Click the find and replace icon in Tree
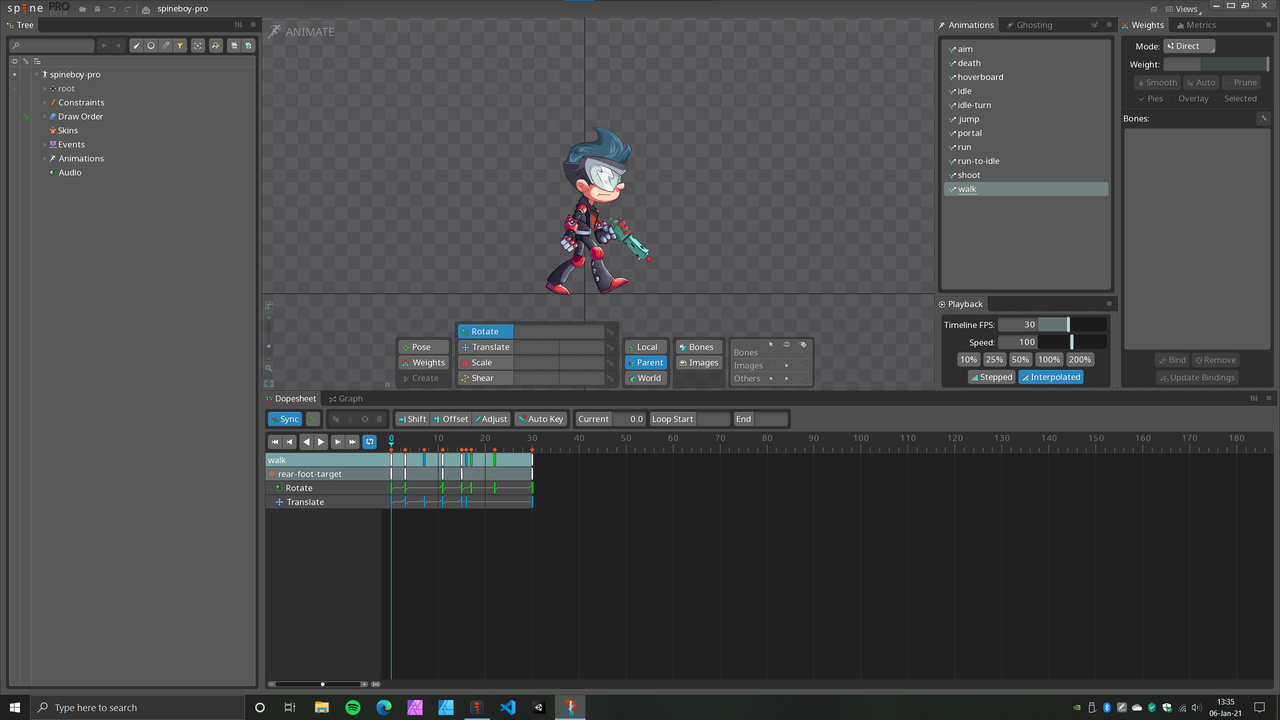This screenshot has width=1280, height=720. [x=215, y=46]
